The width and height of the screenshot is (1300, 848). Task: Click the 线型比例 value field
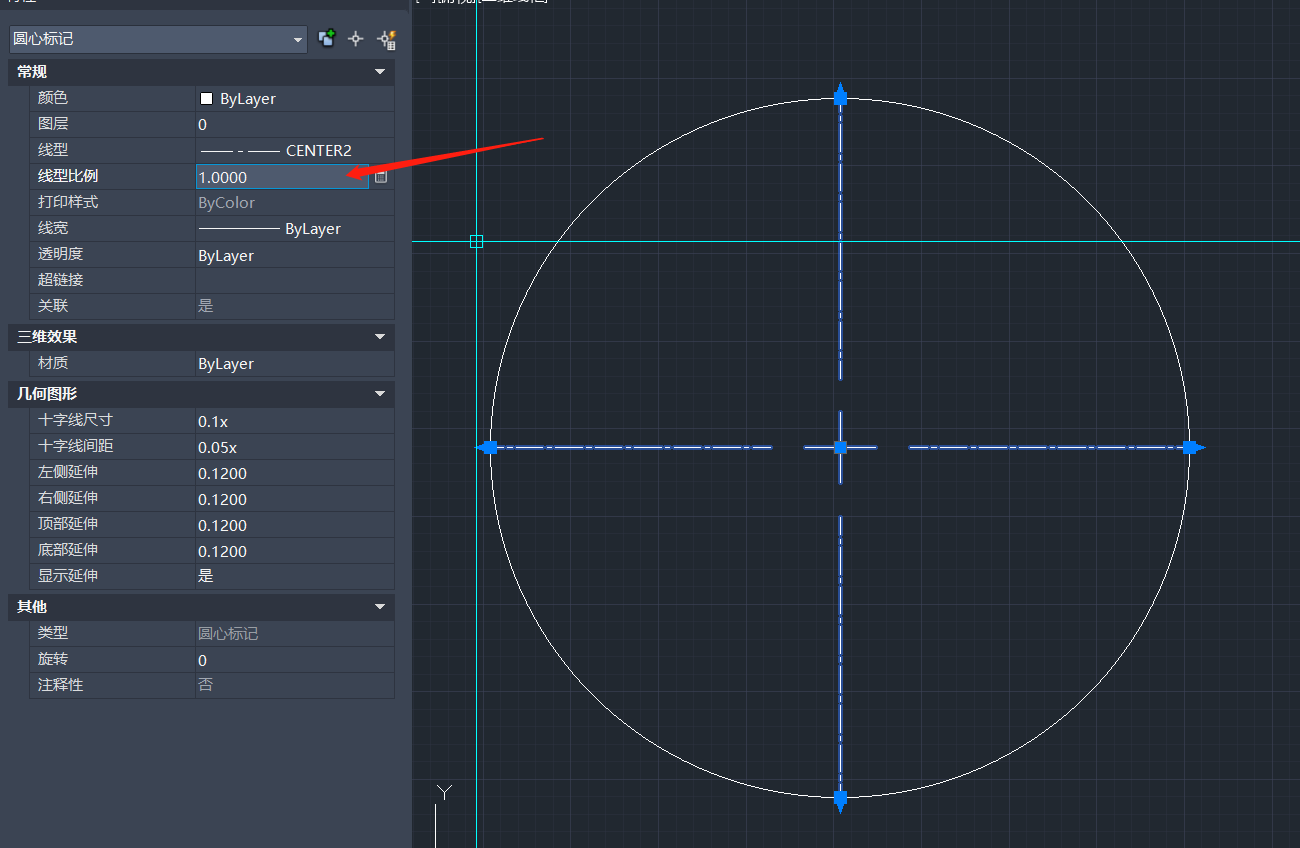[x=281, y=177]
